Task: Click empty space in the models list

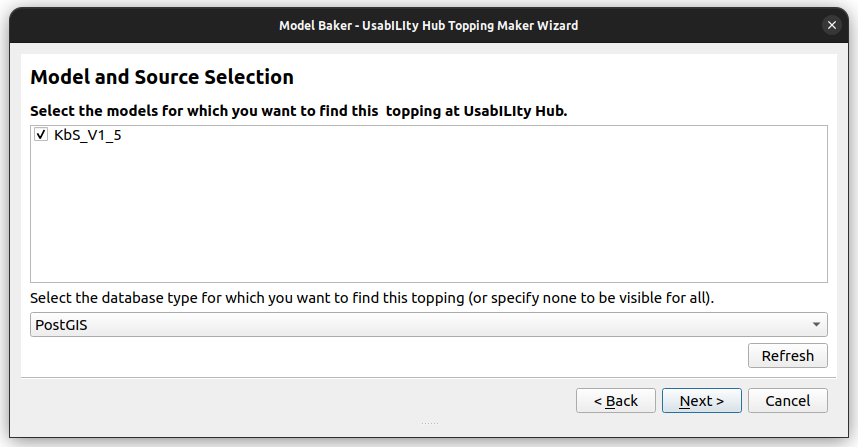Action: [428, 215]
